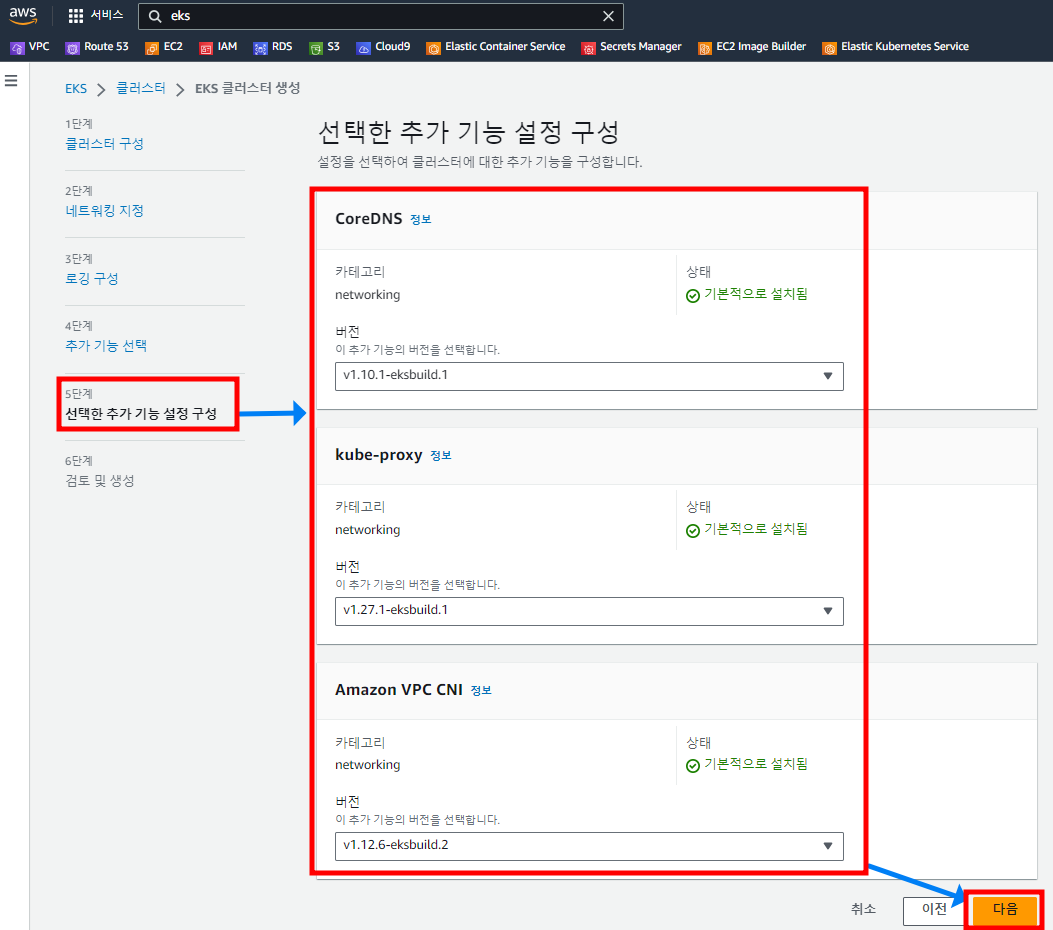Click the CoreDNS 기본적으로 설치됨 status check icon

(692, 295)
